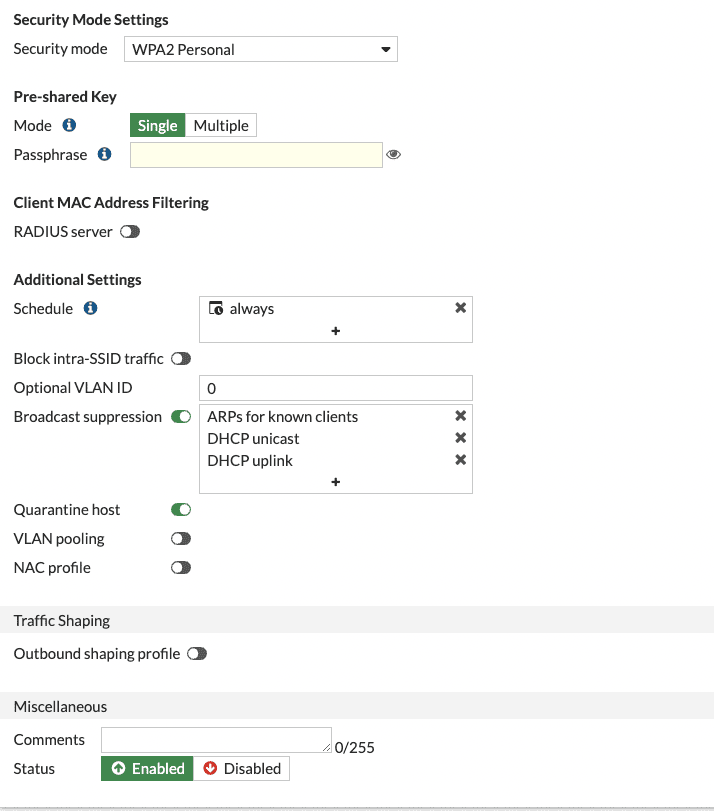This screenshot has height=811, width=714.
Task: Toggle the RADIUS server switch
Action: pyautogui.click(x=130, y=232)
